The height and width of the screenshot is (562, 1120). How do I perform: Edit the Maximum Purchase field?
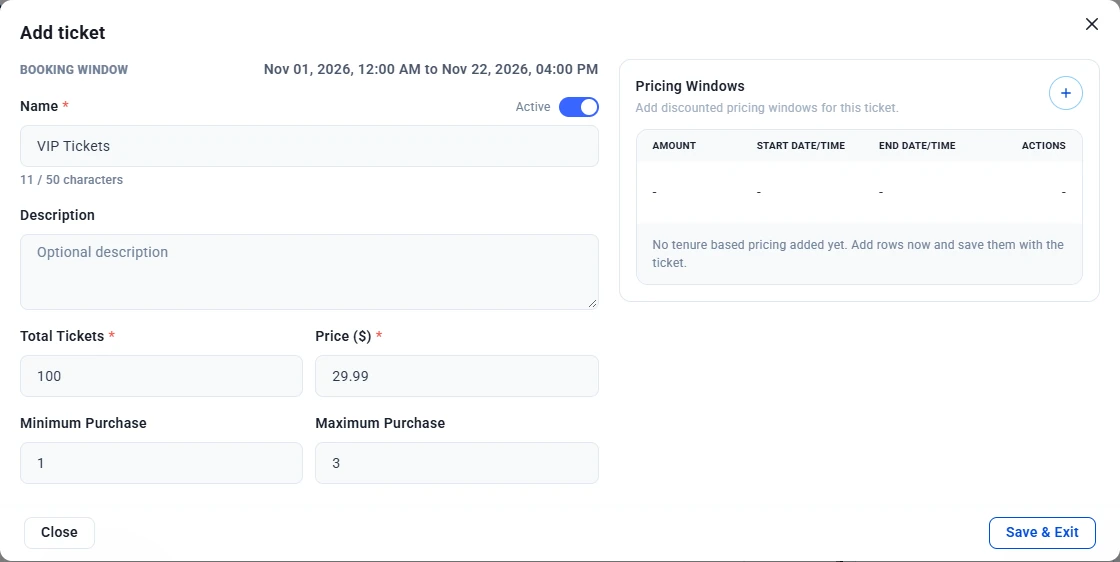coord(456,463)
